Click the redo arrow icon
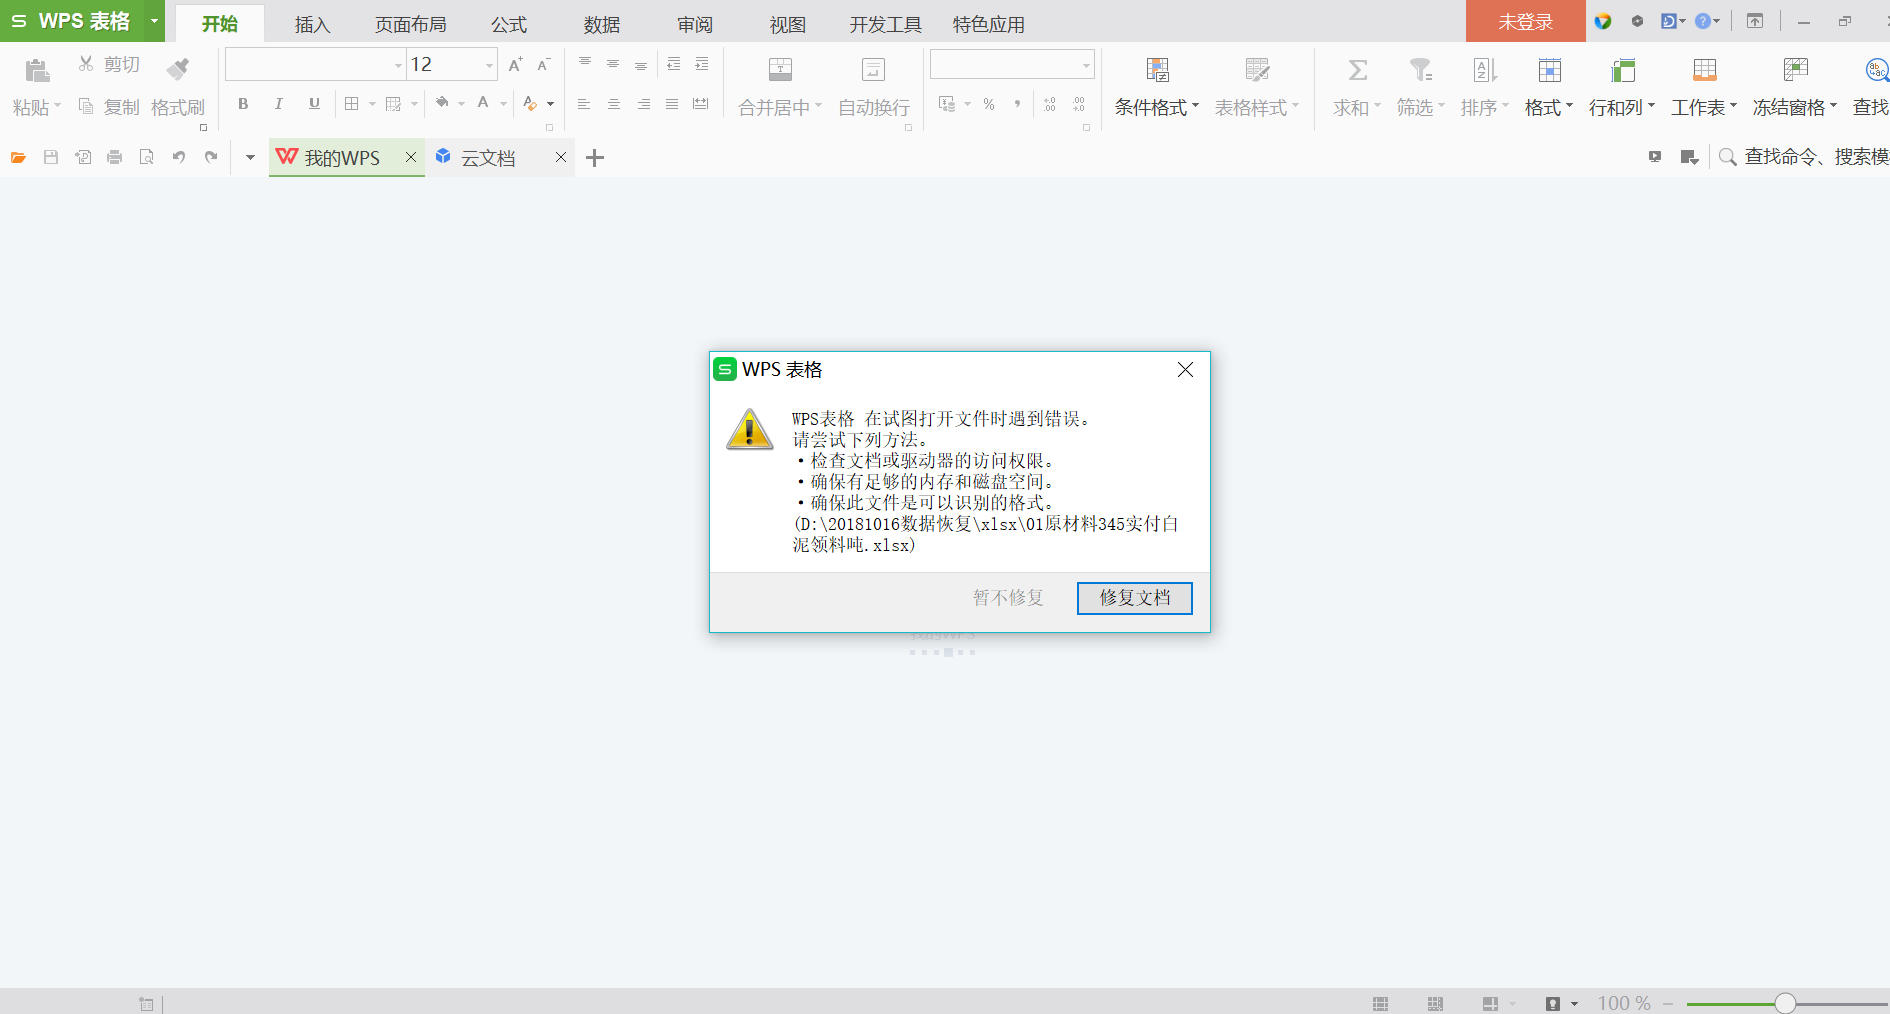 coord(211,157)
